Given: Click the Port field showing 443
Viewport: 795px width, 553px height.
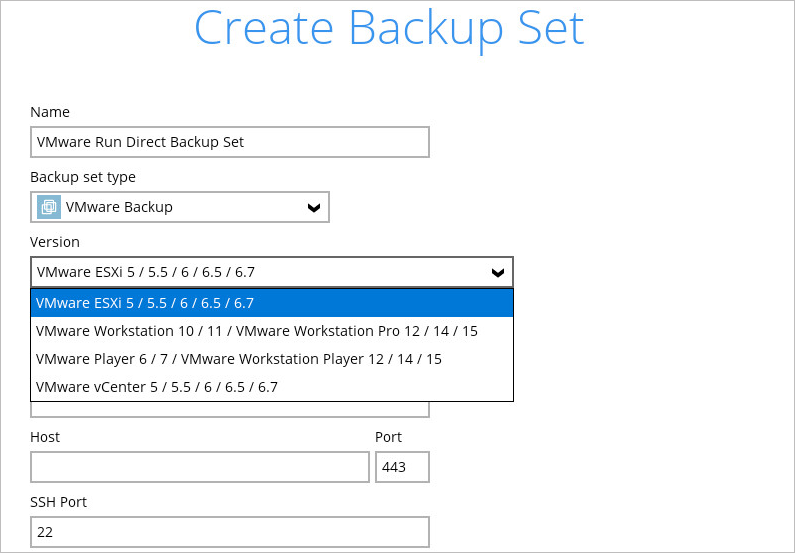Looking at the screenshot, I should [x=402, y=467].
